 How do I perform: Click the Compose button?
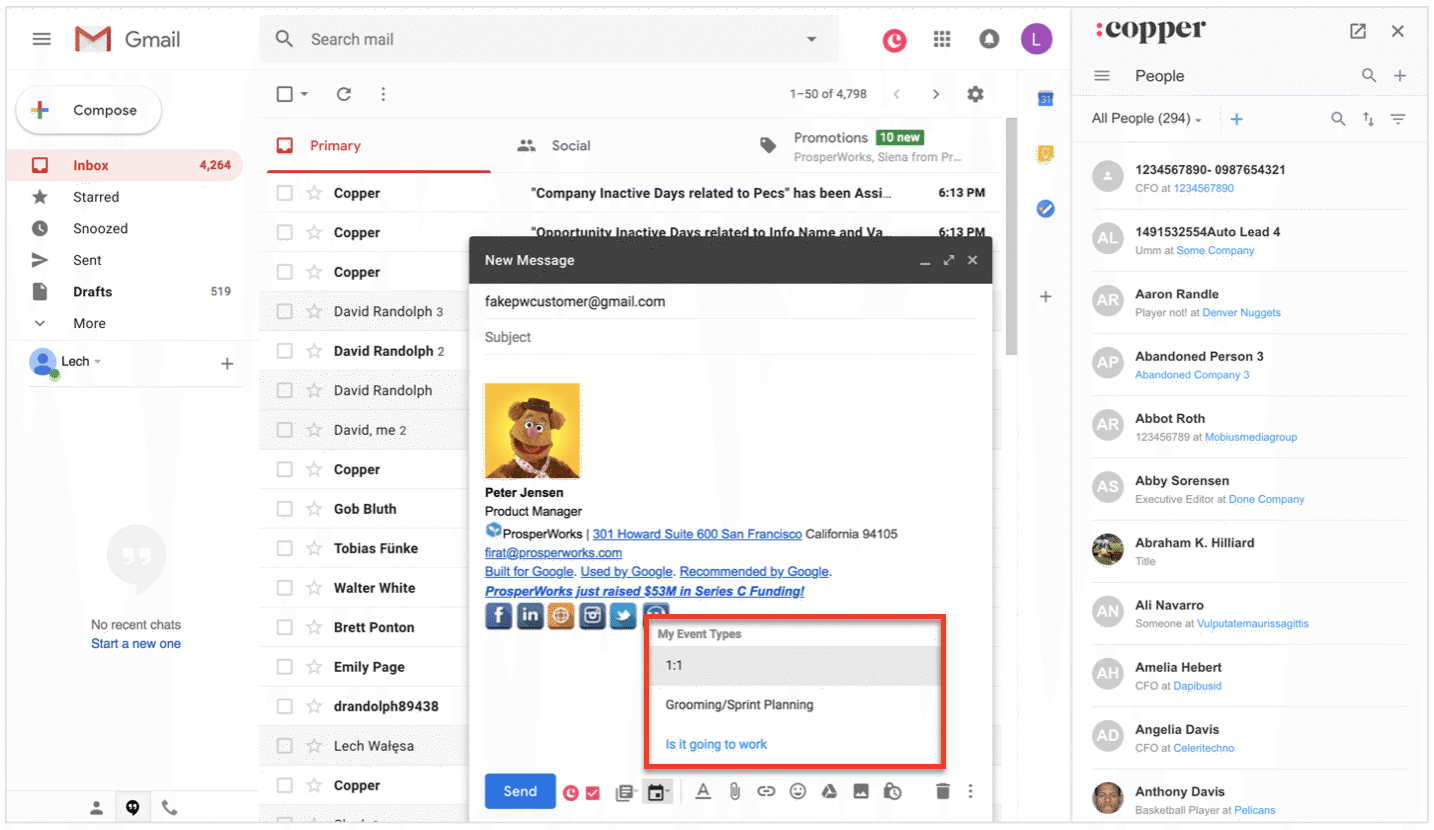[x=88, y=111]
